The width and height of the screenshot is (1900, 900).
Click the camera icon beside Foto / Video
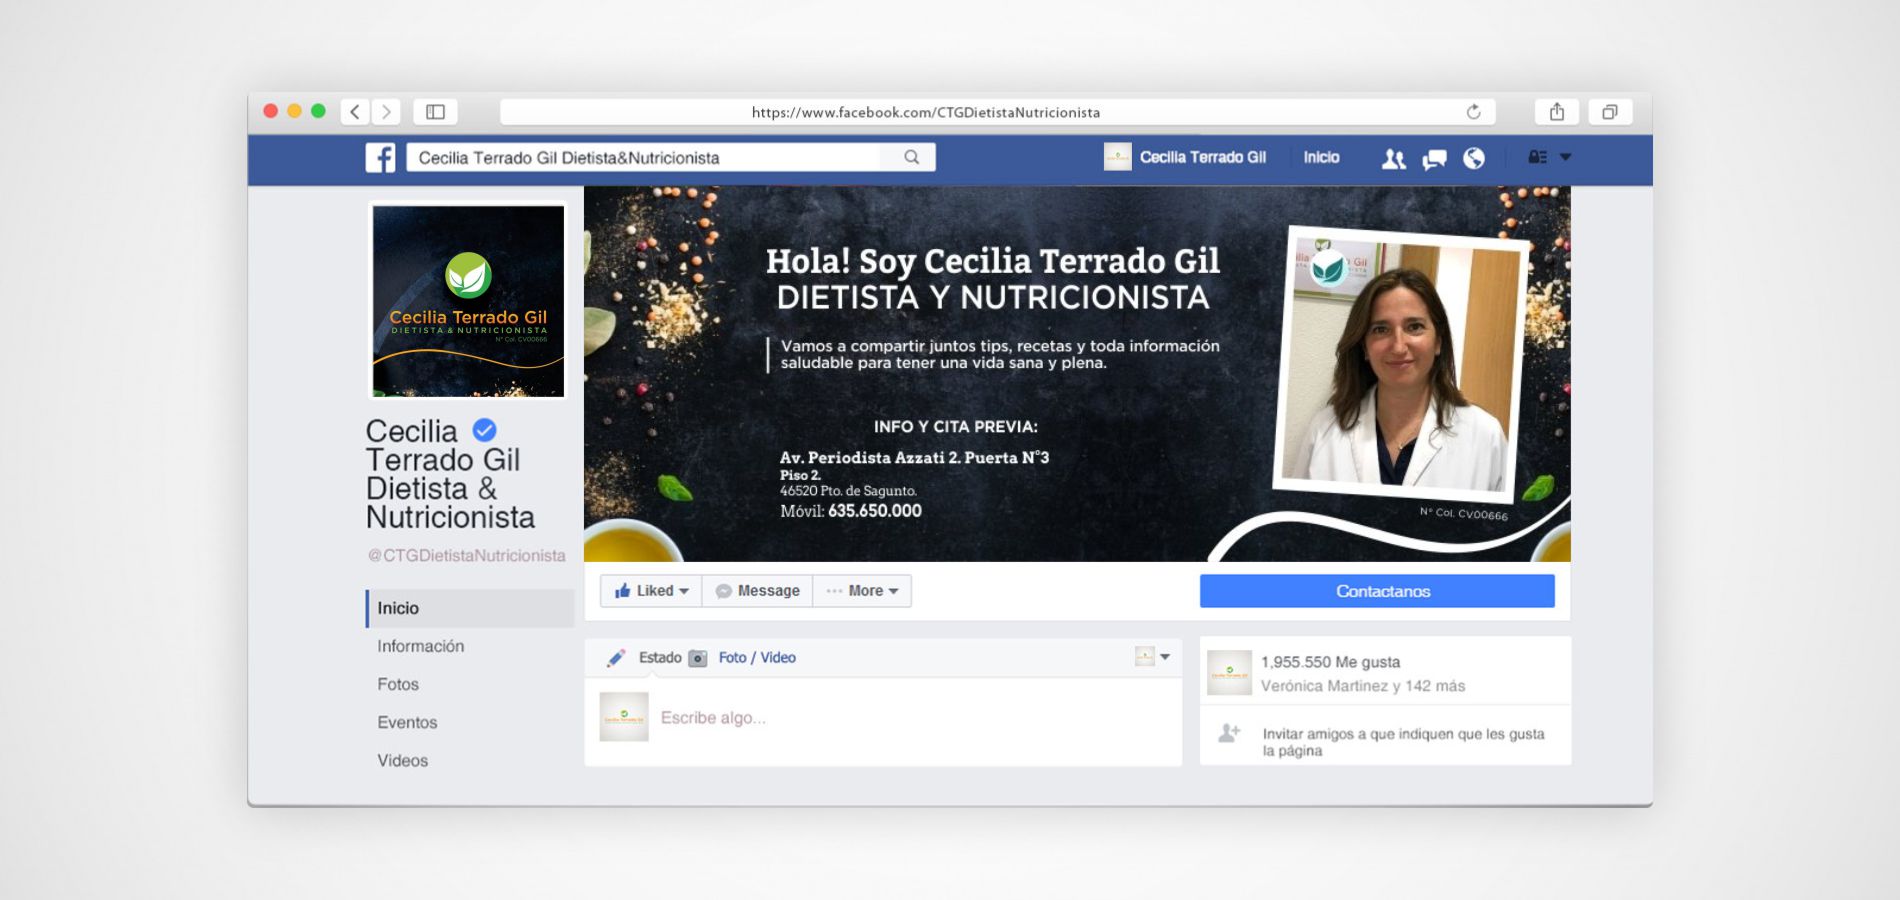(698, 658)
